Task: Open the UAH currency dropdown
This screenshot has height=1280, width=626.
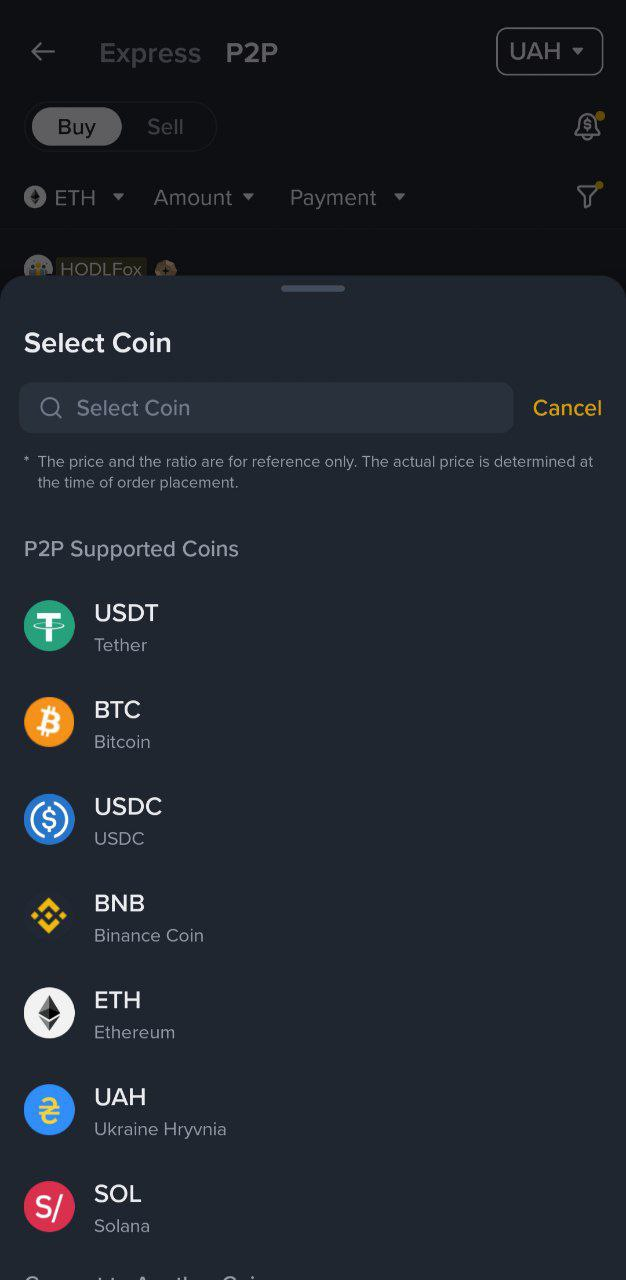Action: (549, 52)
